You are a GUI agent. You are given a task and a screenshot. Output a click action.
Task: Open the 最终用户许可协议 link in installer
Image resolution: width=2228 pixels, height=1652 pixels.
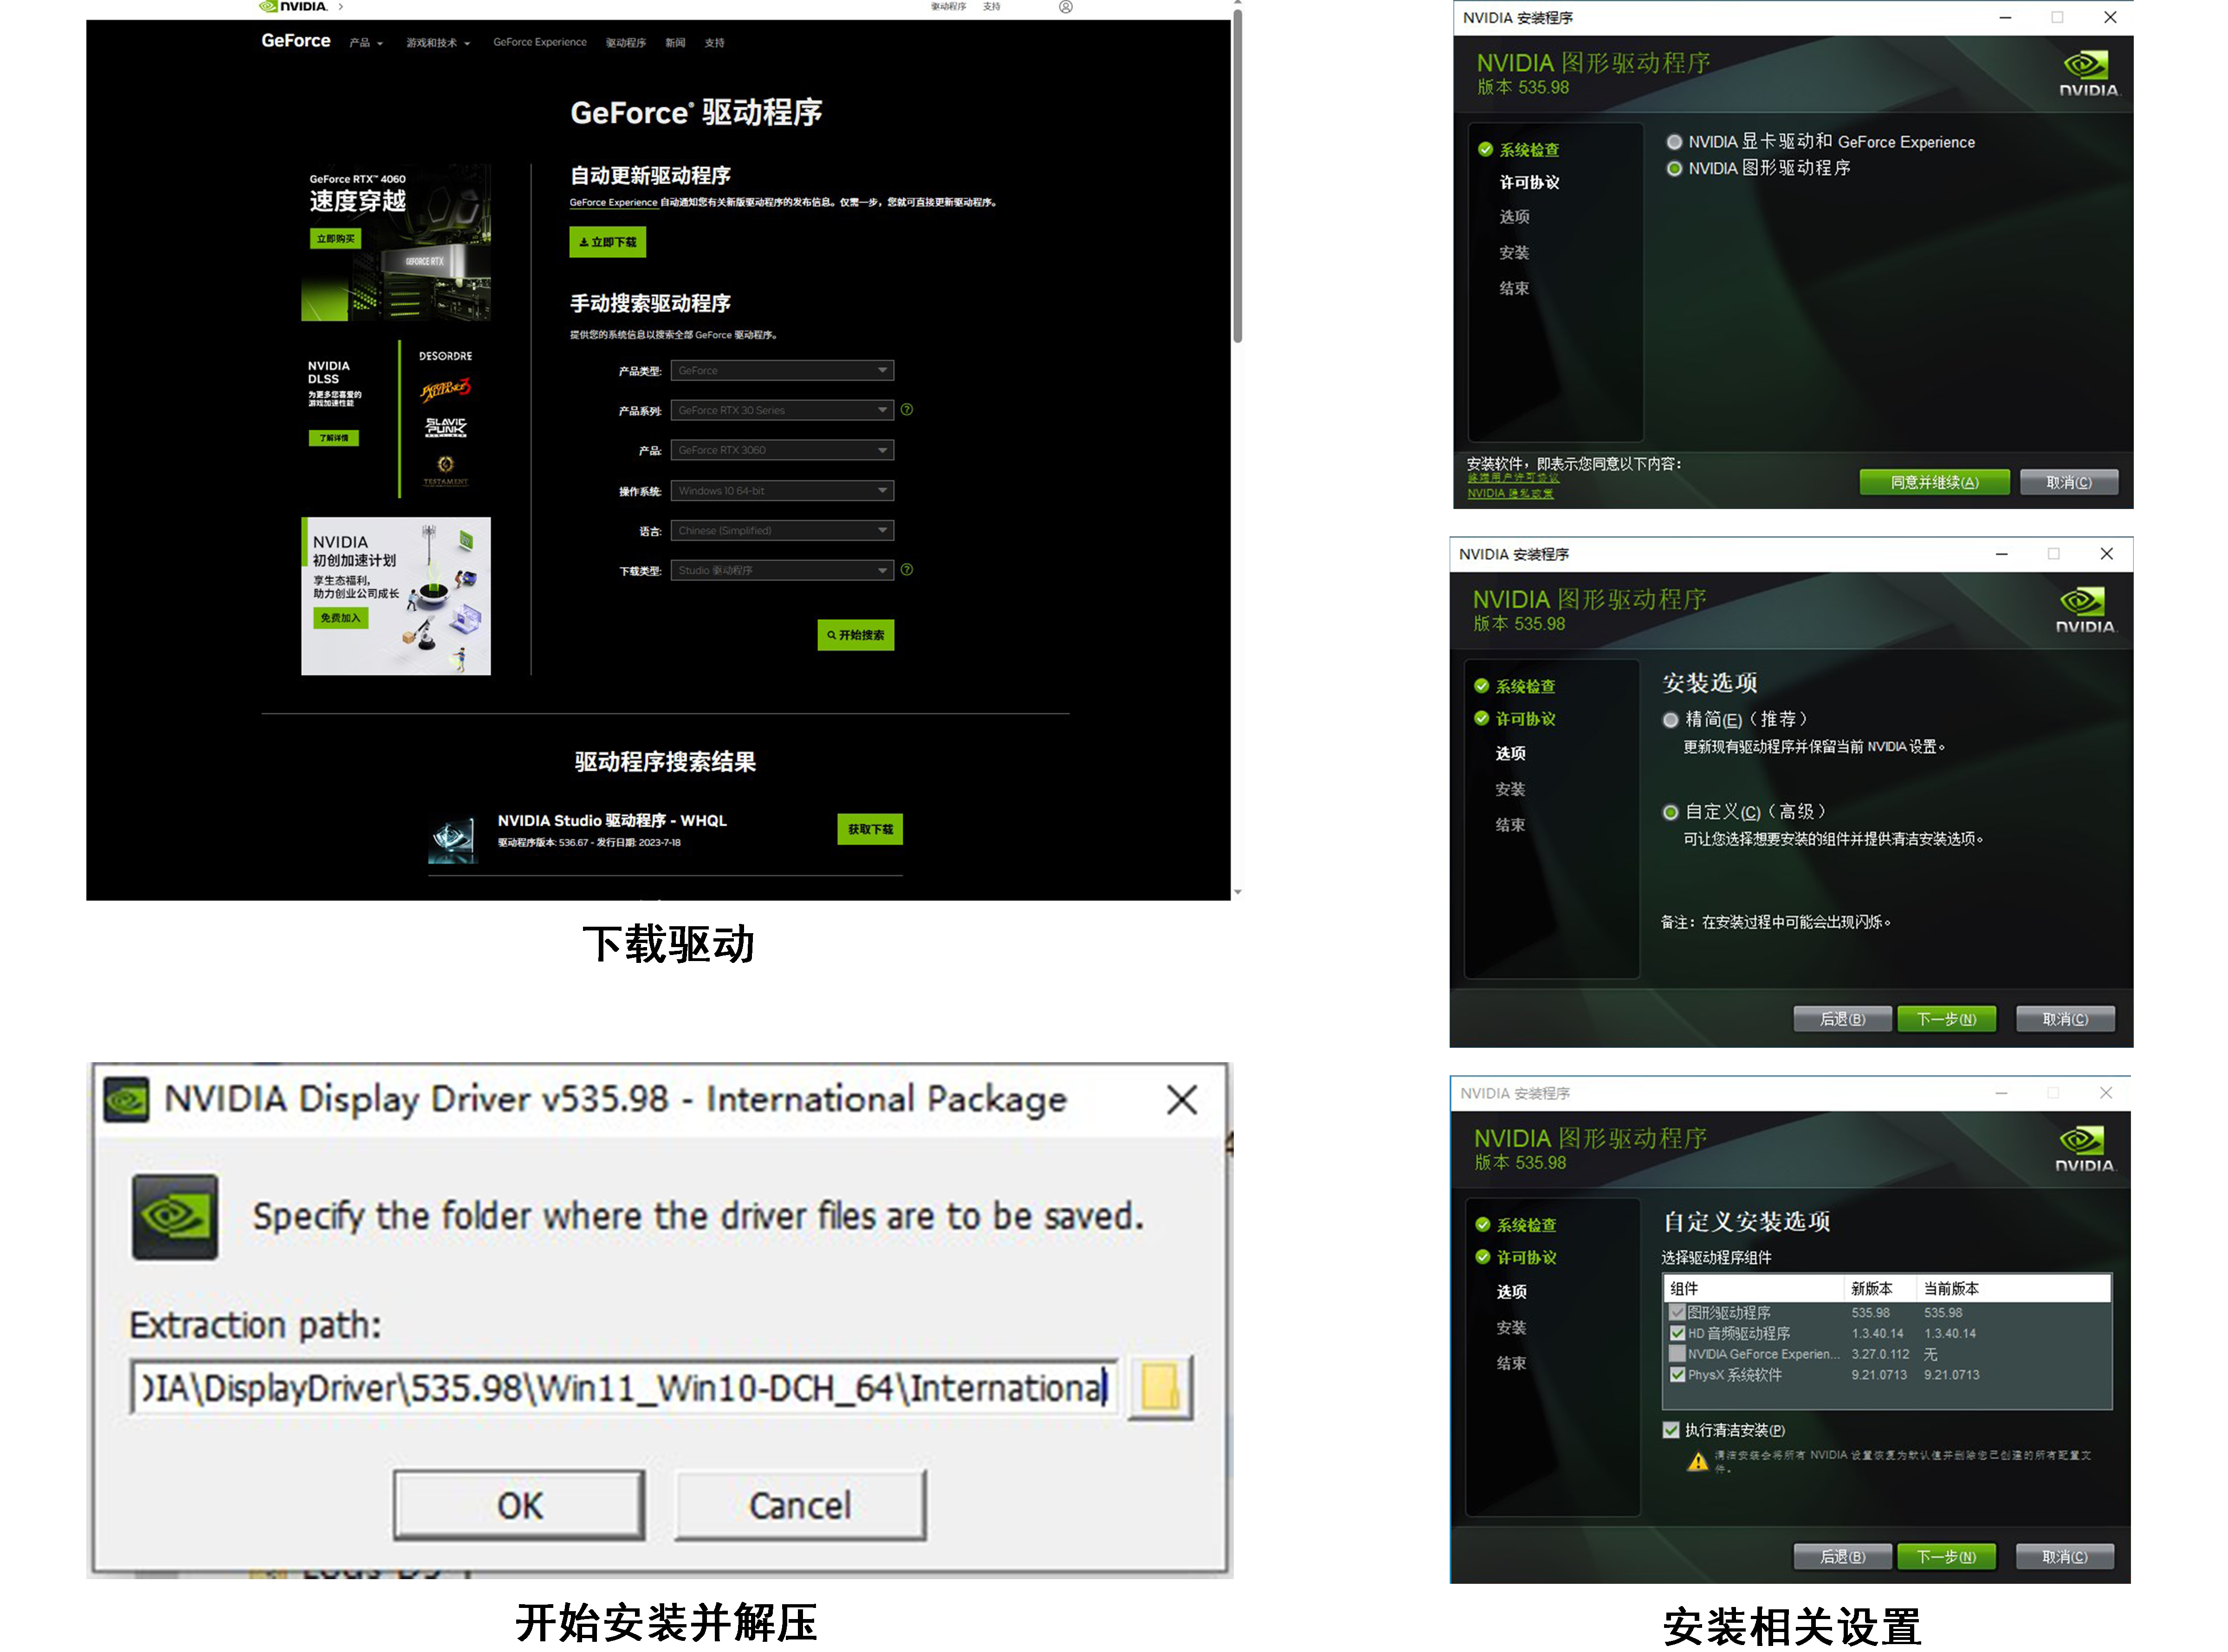click(x=1513, y=478)
